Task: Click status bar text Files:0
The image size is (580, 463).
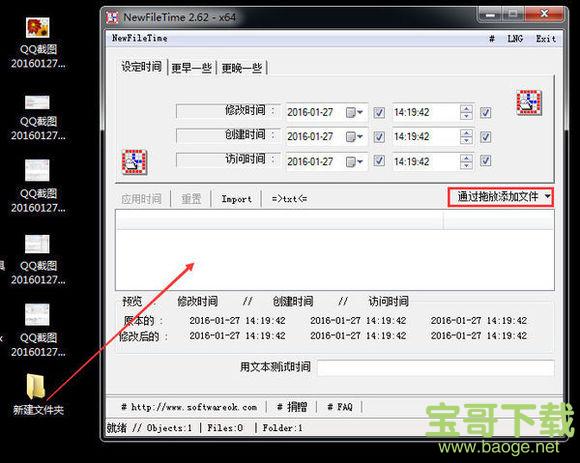Action: click(225, 428)
